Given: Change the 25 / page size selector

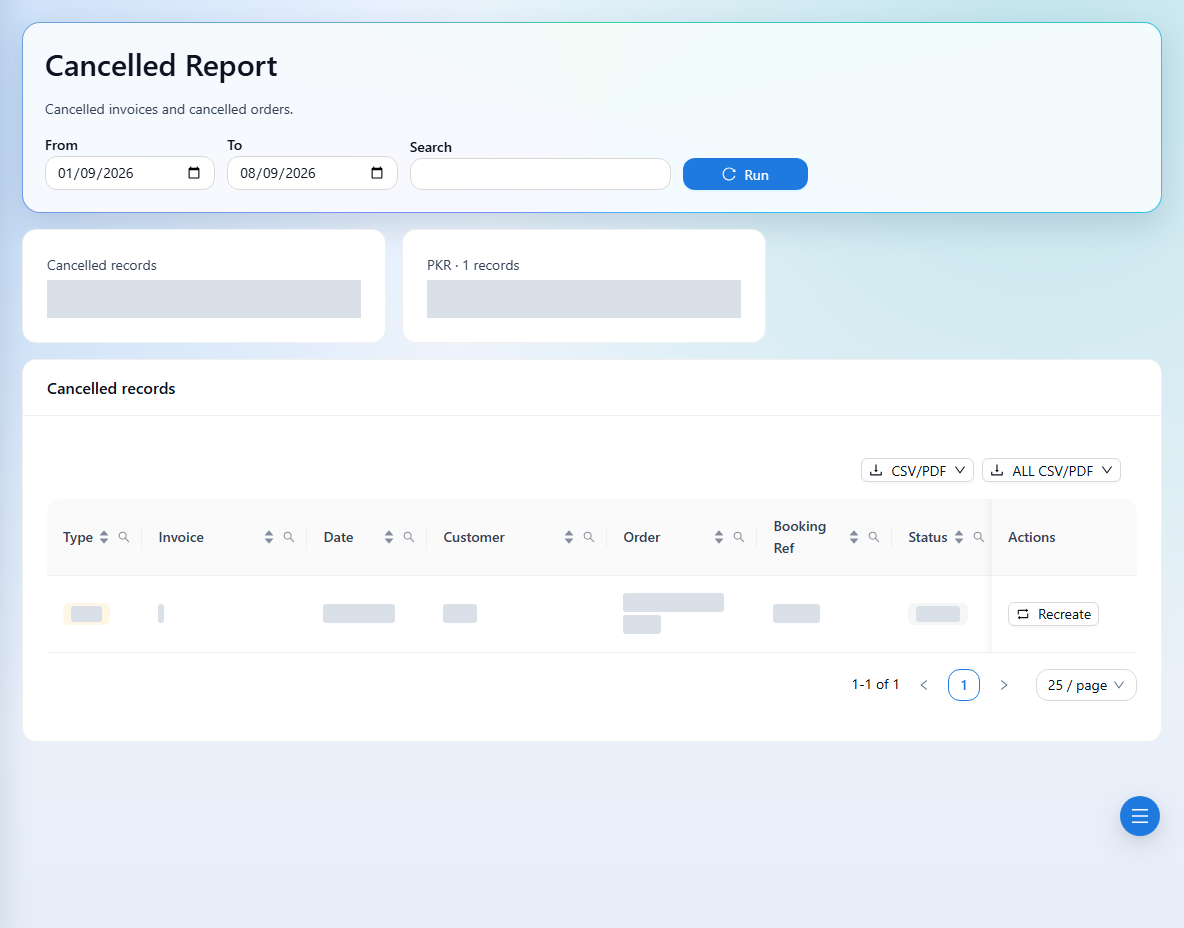Looking at the screenshot, I should [x=1086, y=685].
